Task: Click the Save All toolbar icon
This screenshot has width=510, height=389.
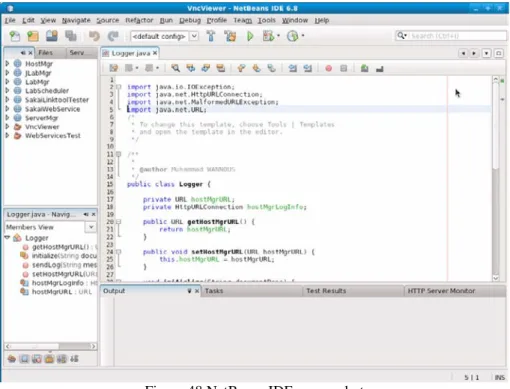Action: pyautogui.click(x=71, y=36)
